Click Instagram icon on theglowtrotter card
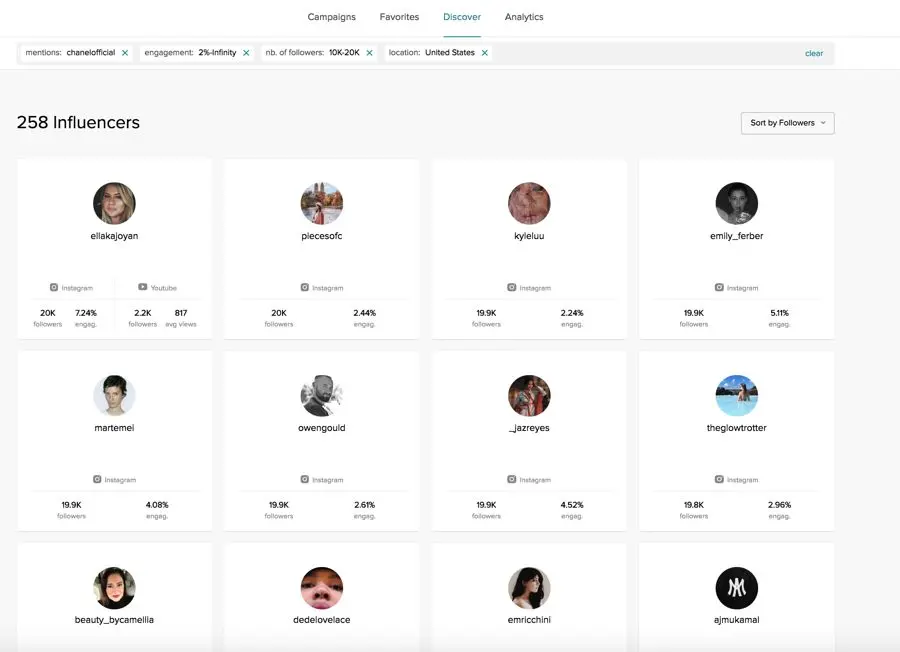The width and height of the screenshot is (900, 652). 719,480
